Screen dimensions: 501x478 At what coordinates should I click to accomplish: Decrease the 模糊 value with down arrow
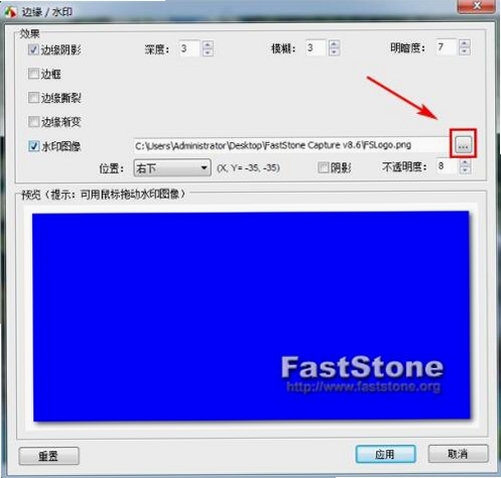pyautogui.click(x=334, y=52)
